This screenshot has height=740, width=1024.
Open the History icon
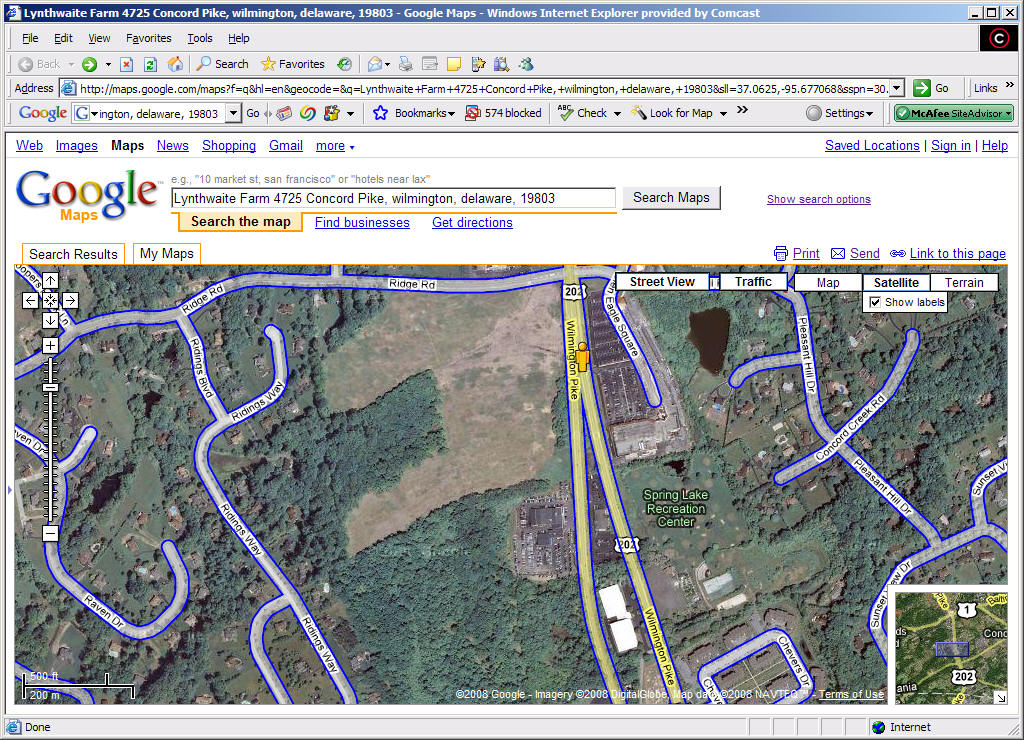coord(344,64)
